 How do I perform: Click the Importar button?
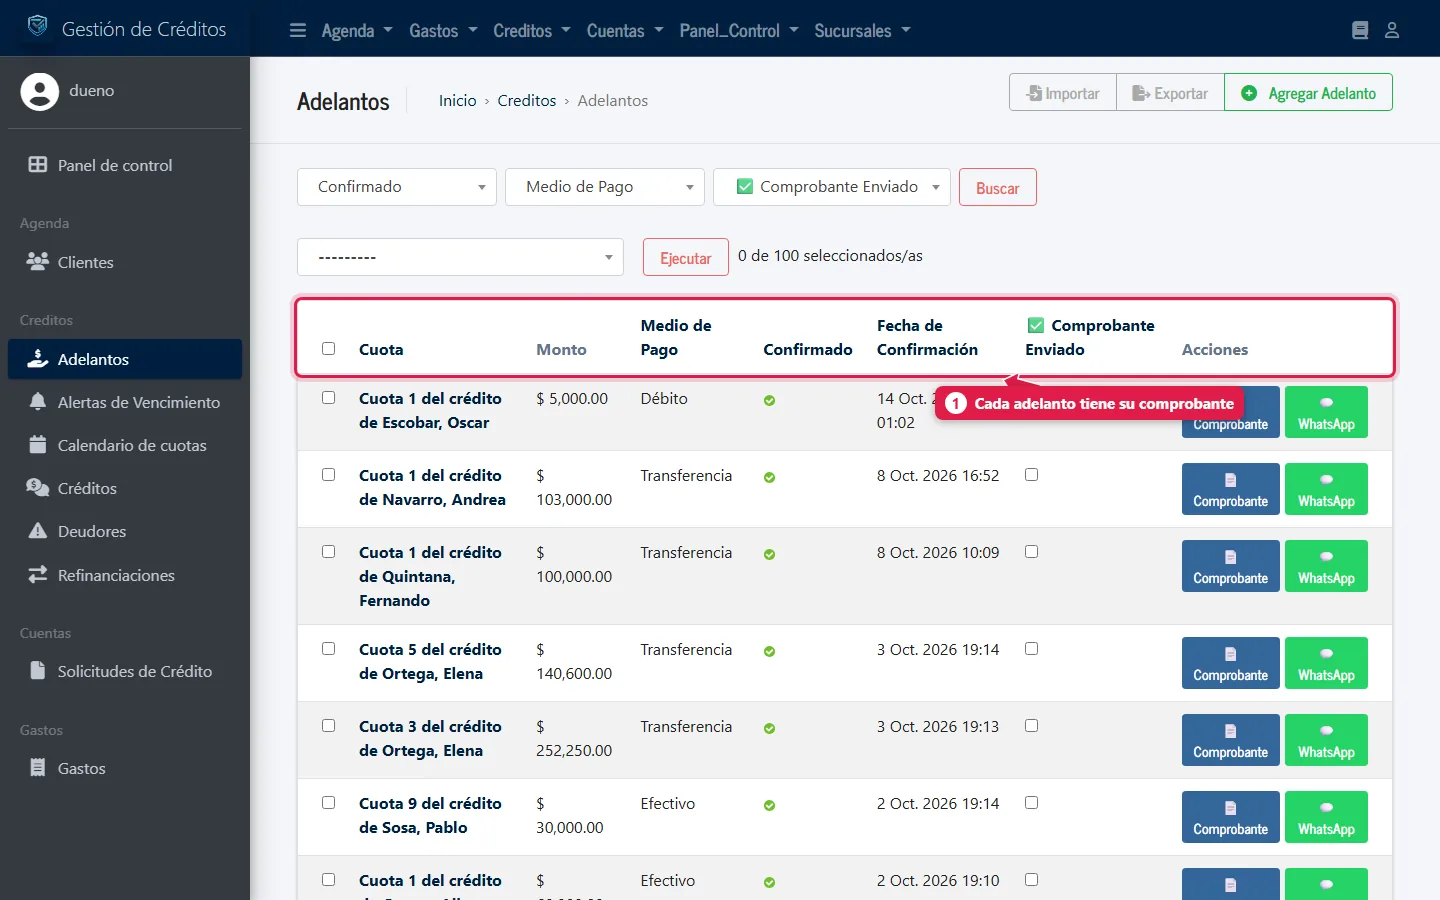pyautogui.click(x=1063, y=93)
